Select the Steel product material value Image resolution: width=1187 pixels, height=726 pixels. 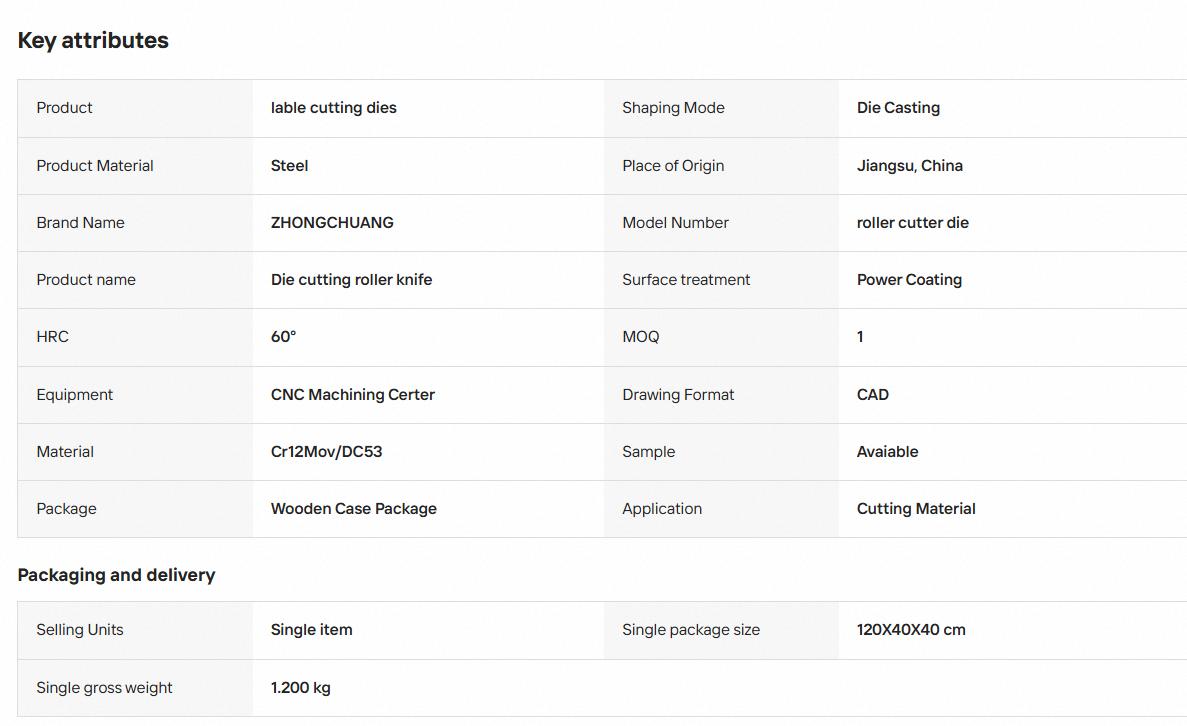pyautogui.click(x=290, y=166)
